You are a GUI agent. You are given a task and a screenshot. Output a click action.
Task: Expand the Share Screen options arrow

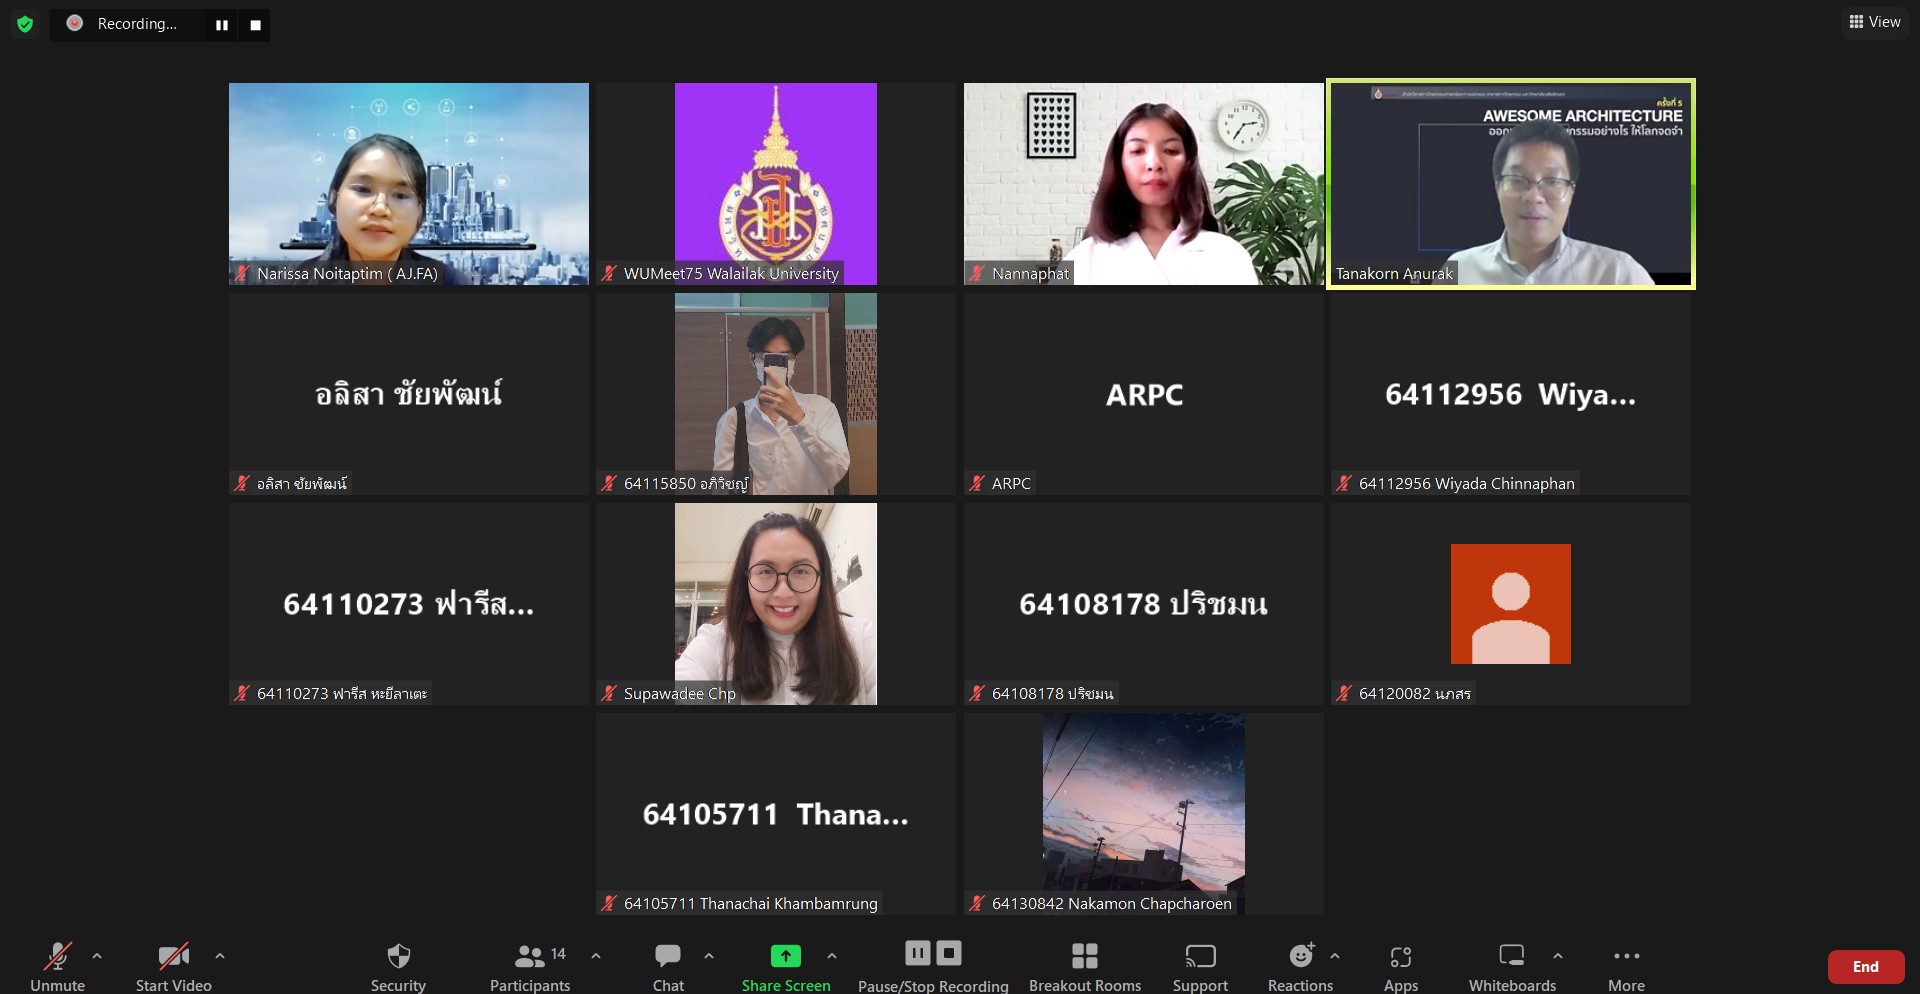coord(832,956)
